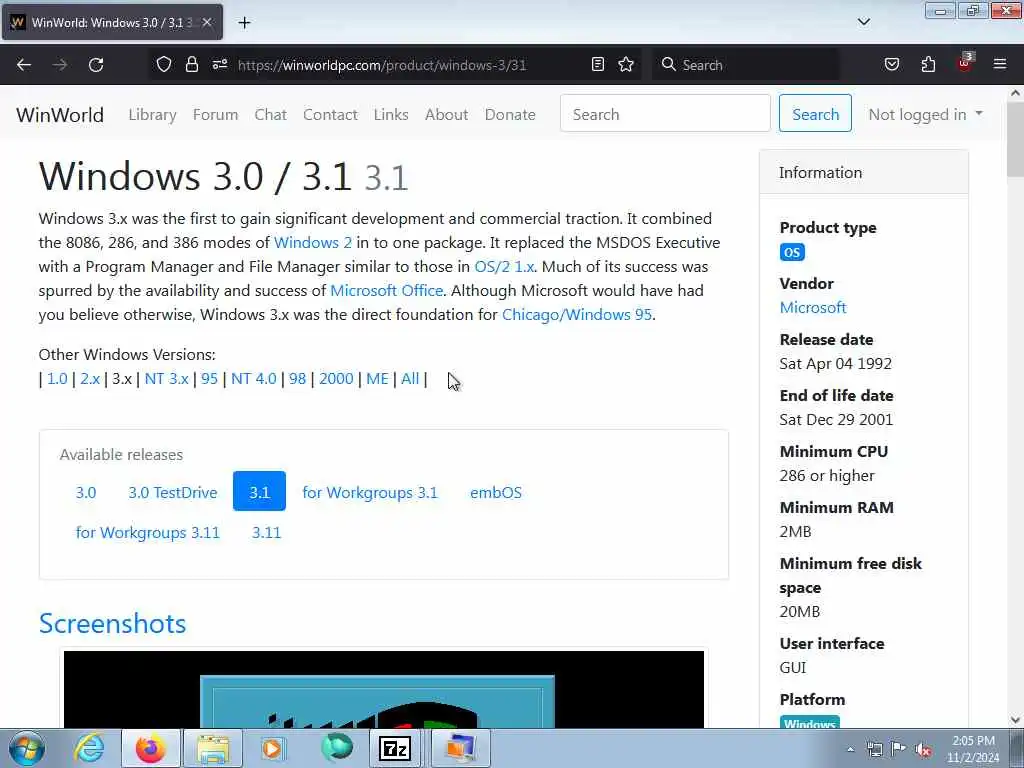This screenshot has width=1024, height=768.
Task: Open the NT 4.0 version link
Action: (253, 379)
